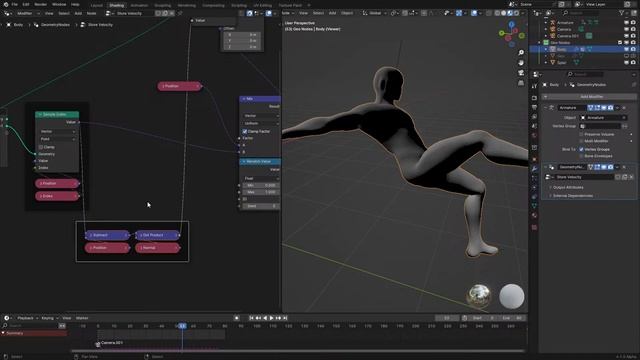Click the Store Velocity node group name field

[x=134, y=13]
